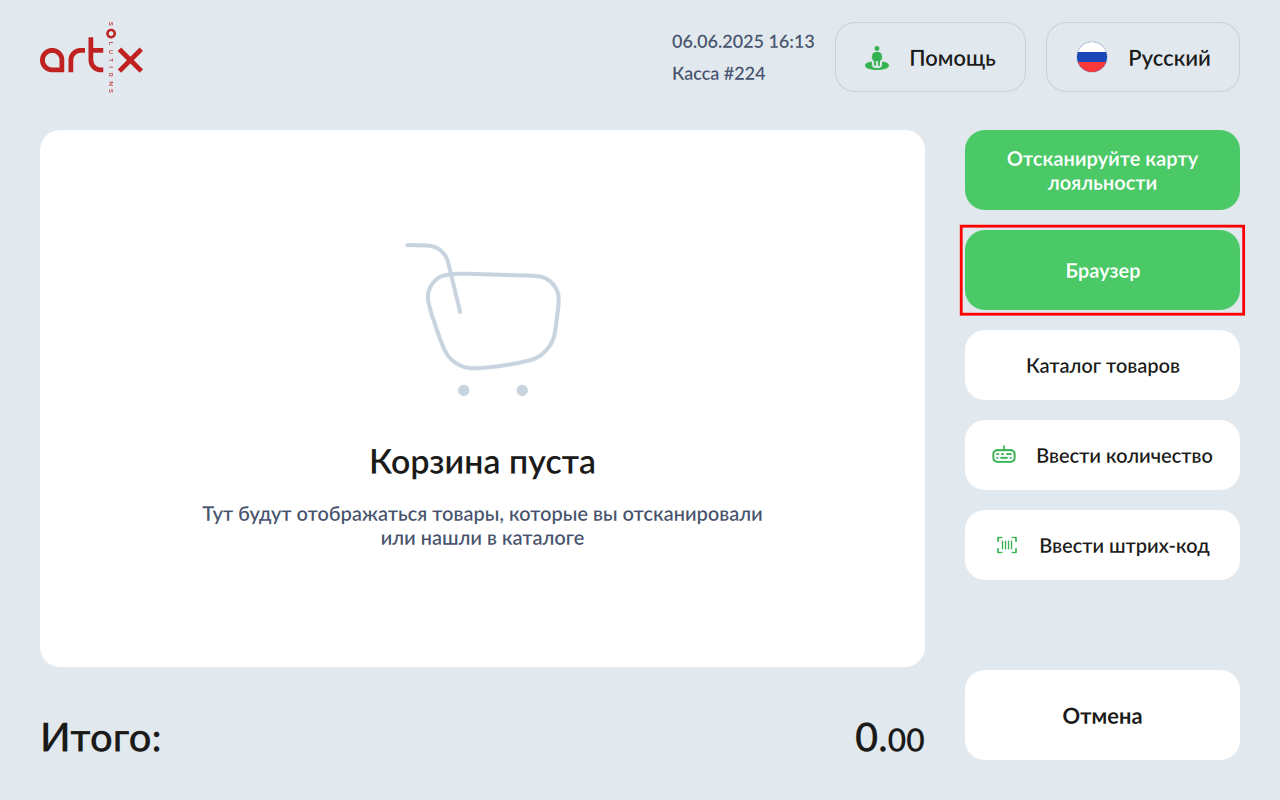
Task: Click the empty cart description text
Action: click(482, 526)
